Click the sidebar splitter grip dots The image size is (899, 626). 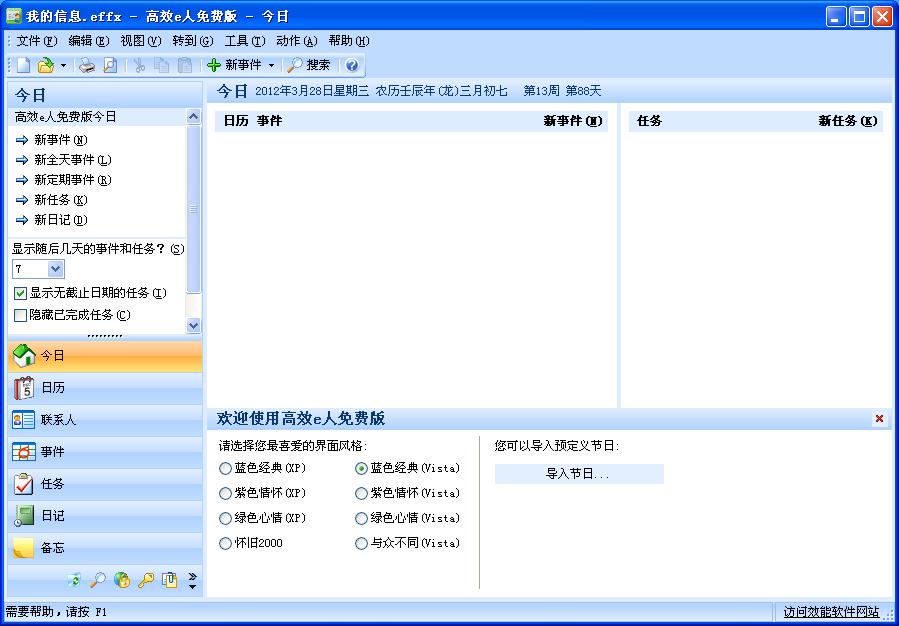pos(105,337)
